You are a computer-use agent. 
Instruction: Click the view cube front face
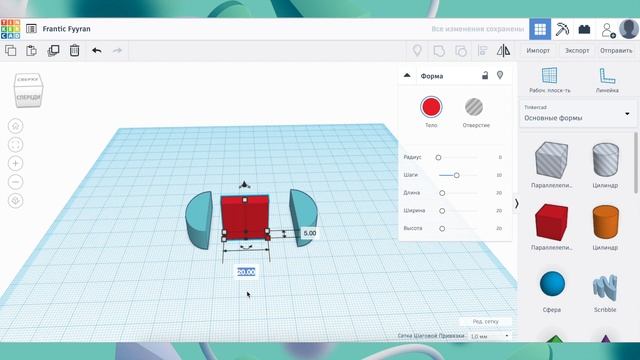coord(28,98)
